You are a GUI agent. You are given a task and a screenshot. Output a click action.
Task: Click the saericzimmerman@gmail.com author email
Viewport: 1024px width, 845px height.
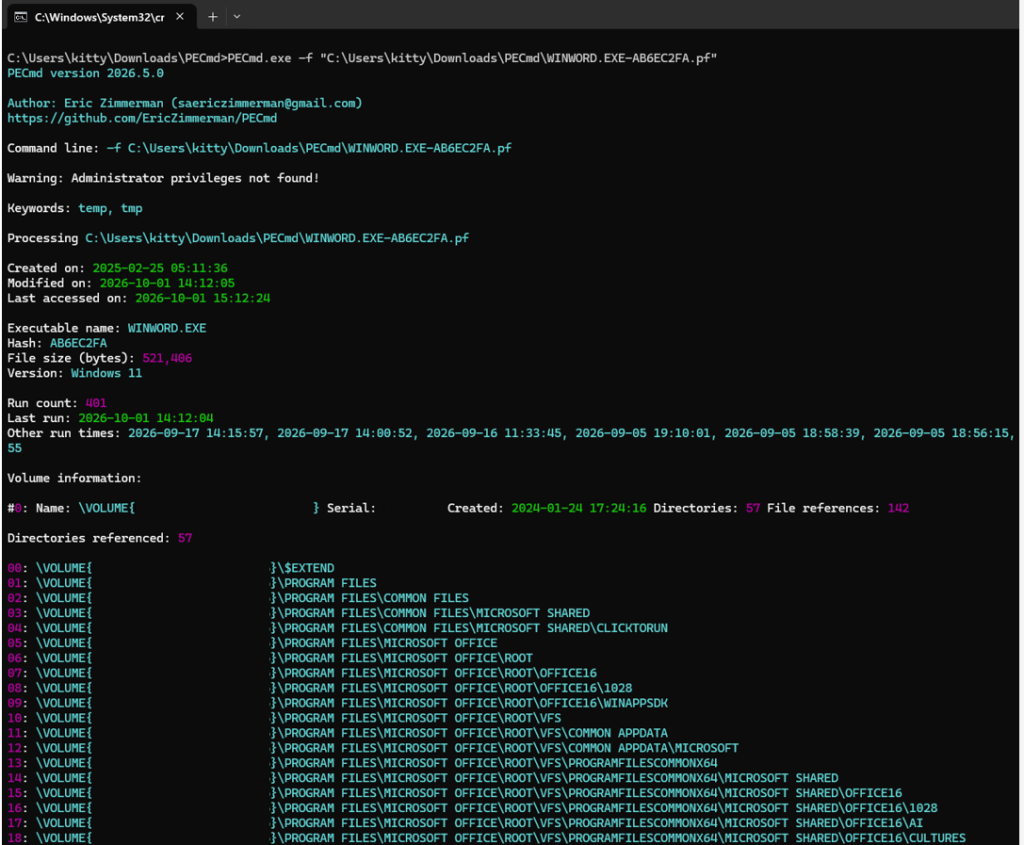266,103
